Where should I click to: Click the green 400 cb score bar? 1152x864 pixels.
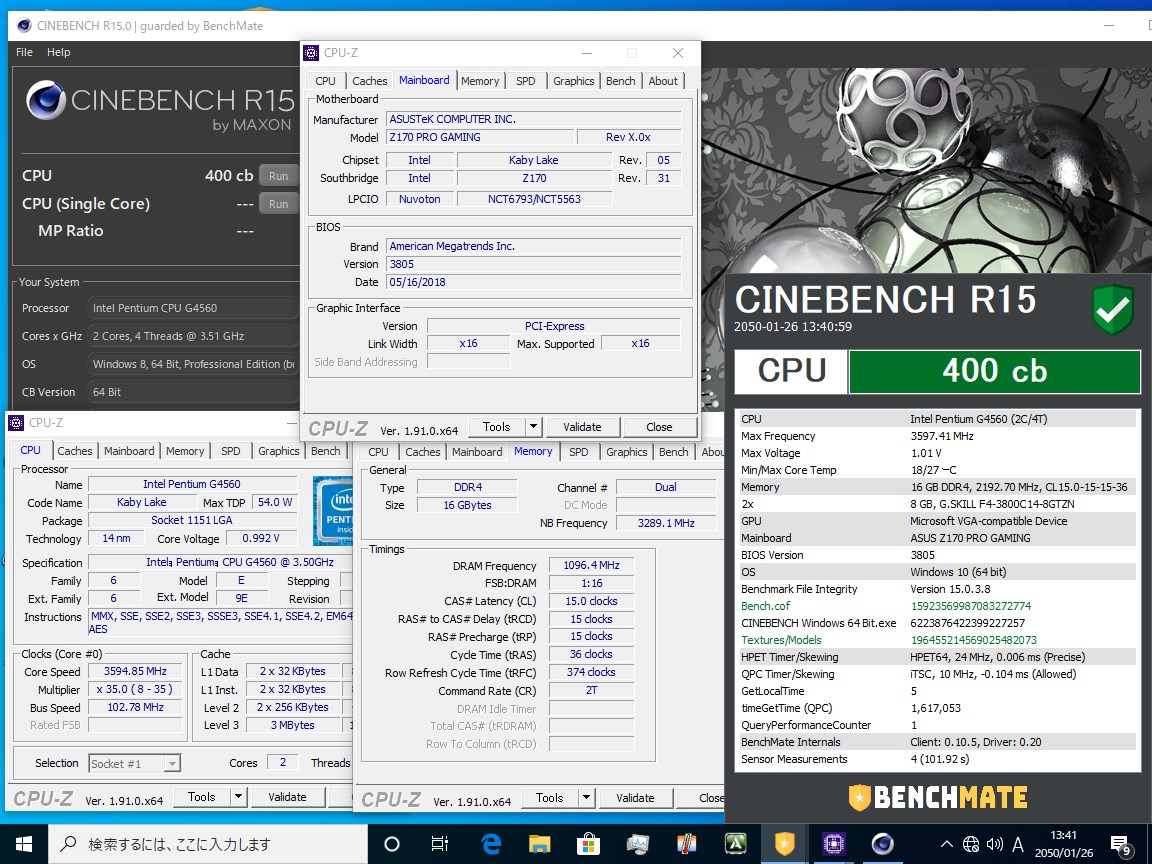[x=995, y=371]
